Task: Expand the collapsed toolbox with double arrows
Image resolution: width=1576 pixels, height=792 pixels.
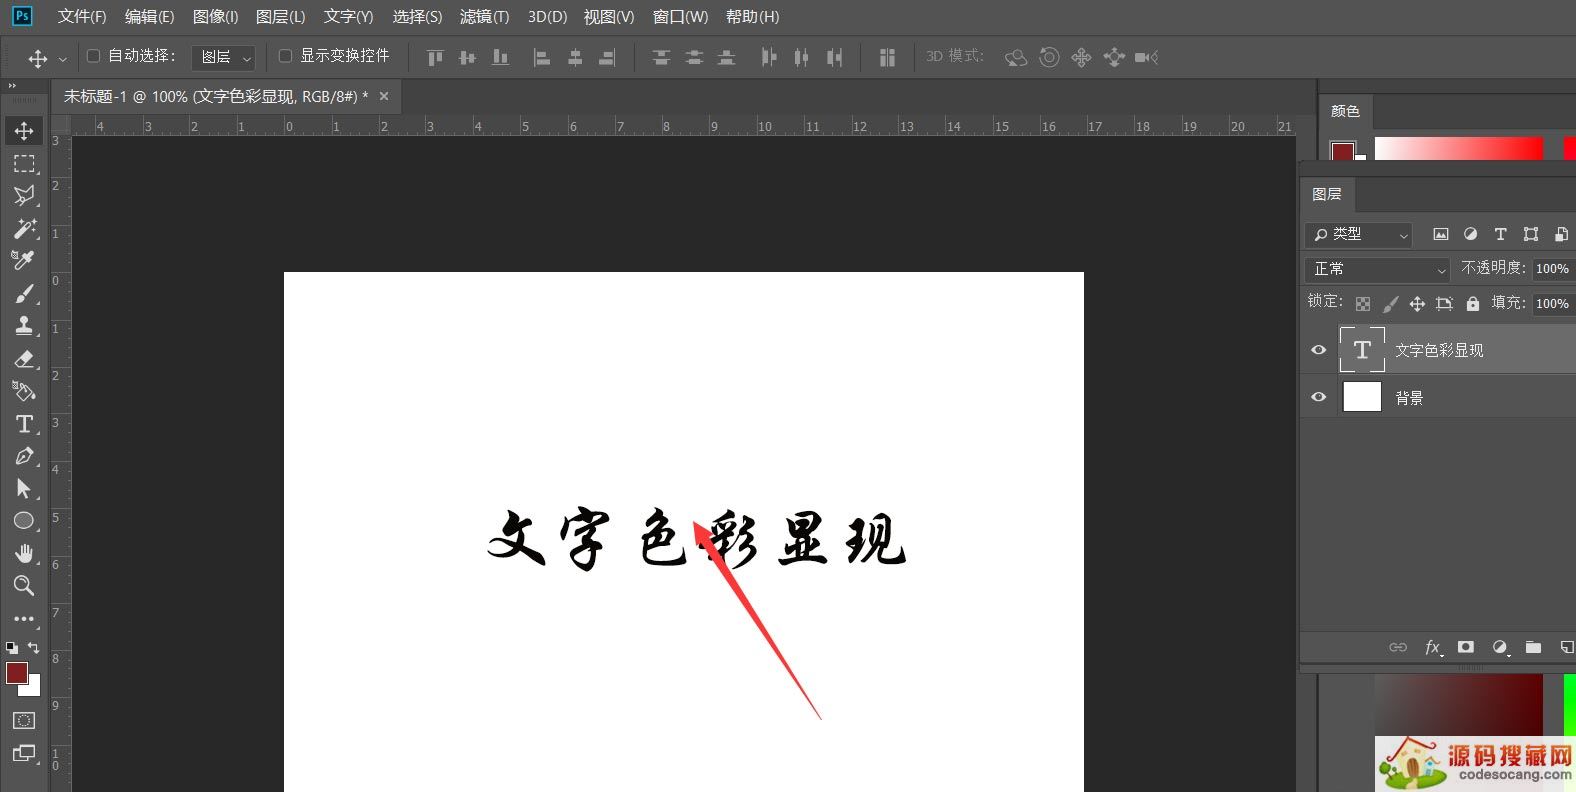Action: click(x=12, y=87)
